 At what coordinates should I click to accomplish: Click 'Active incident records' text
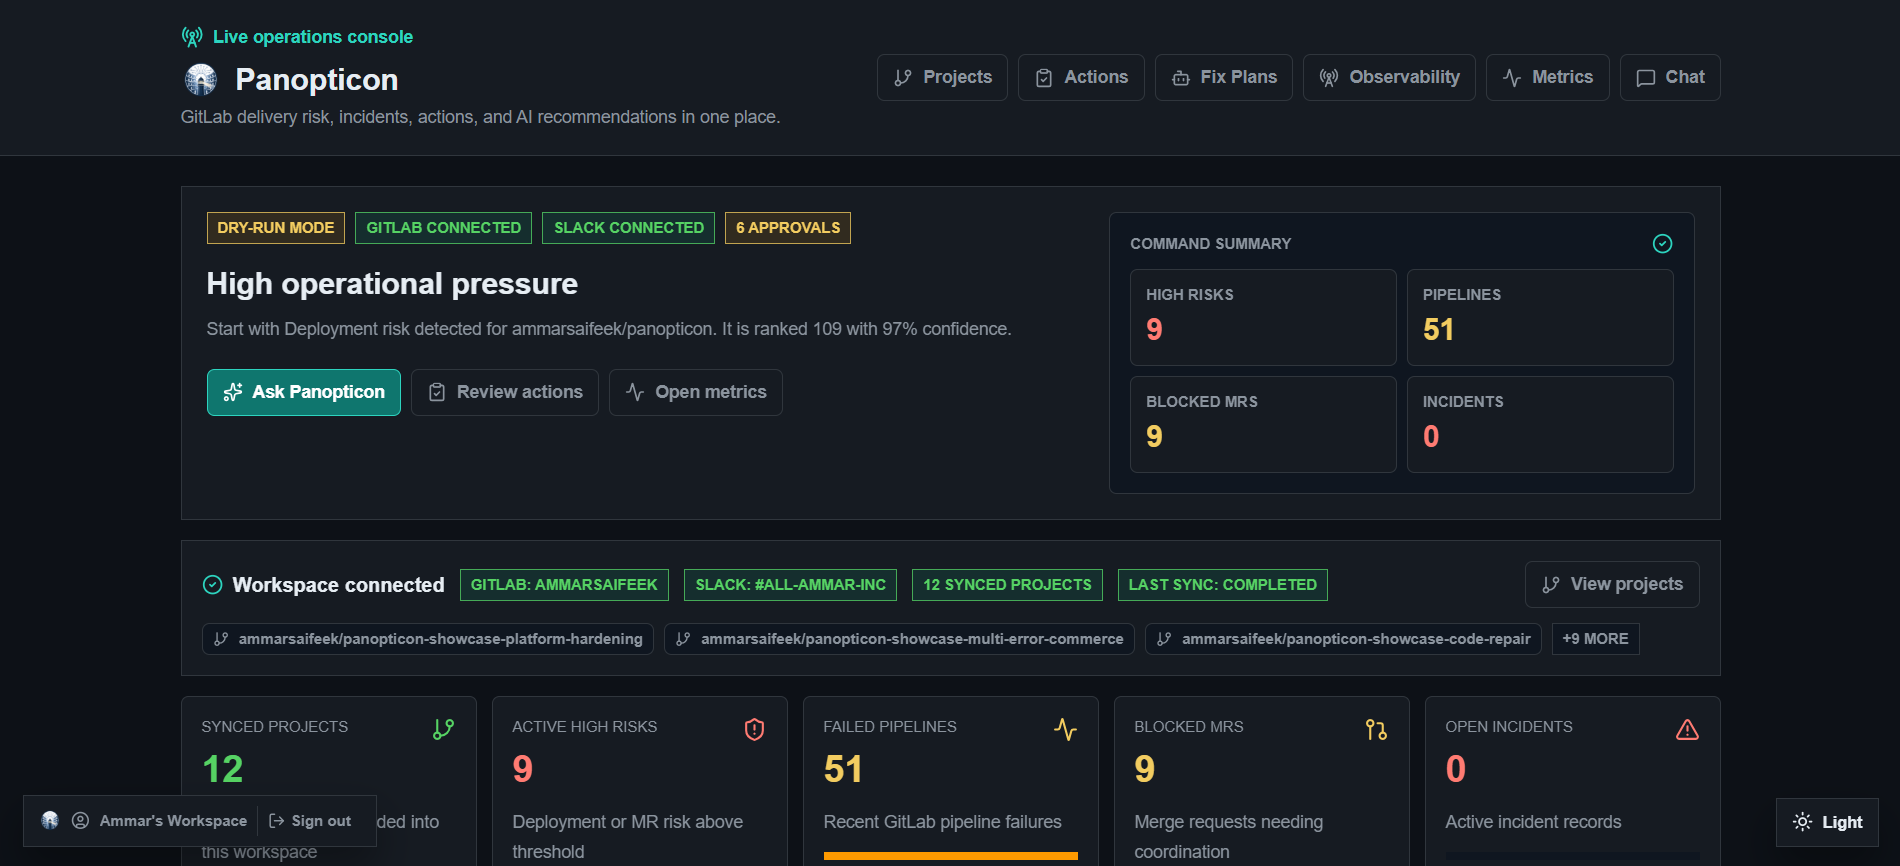click(x=1533, y=822)
